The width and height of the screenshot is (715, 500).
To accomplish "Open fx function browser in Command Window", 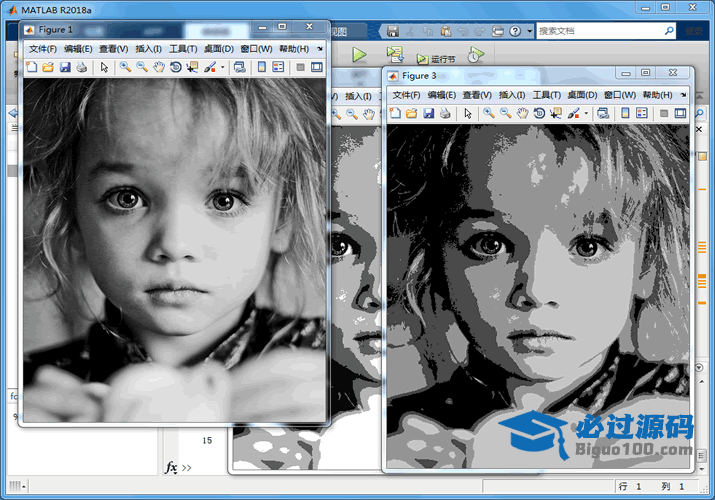I will 171,467.
